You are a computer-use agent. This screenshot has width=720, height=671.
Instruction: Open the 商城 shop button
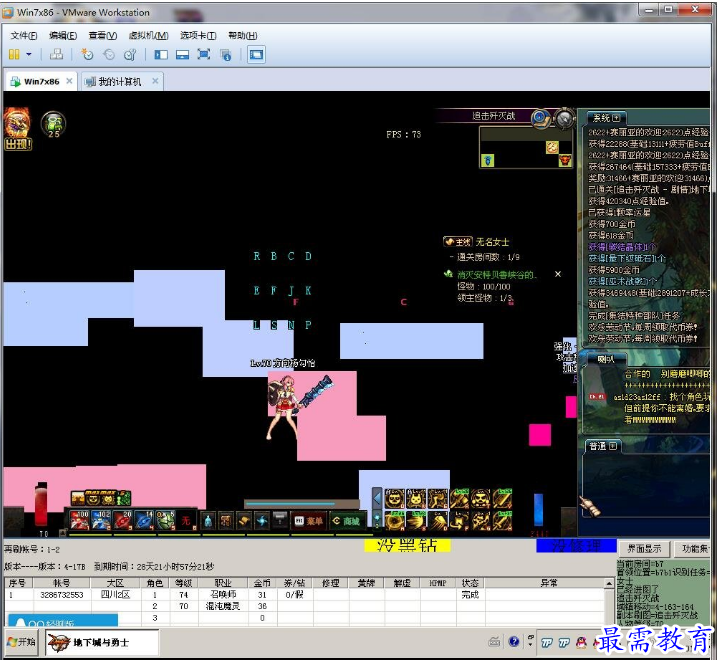point(346,521)
